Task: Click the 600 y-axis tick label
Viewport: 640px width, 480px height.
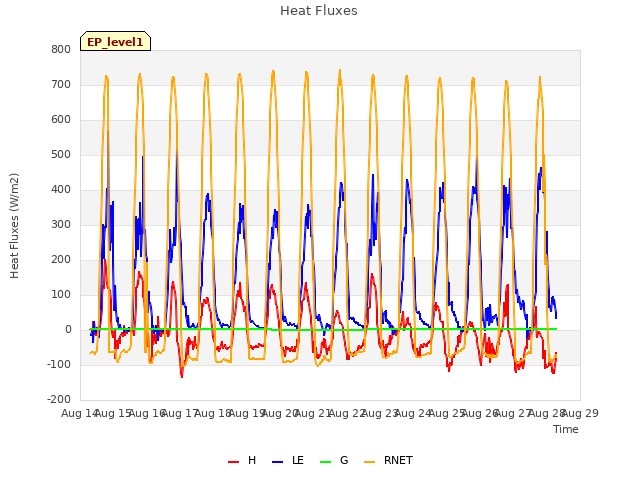Action: tap(61, 120)
